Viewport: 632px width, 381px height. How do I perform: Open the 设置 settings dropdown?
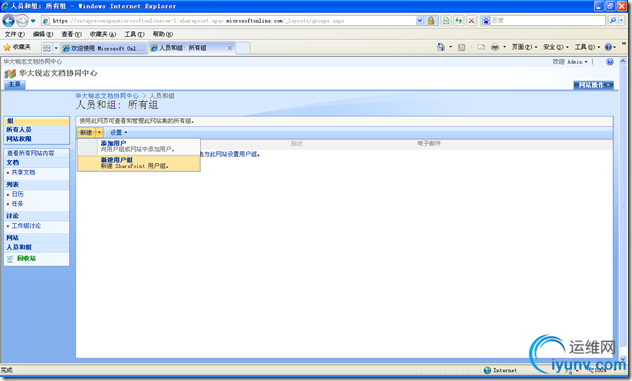click(x=118, y=132)
